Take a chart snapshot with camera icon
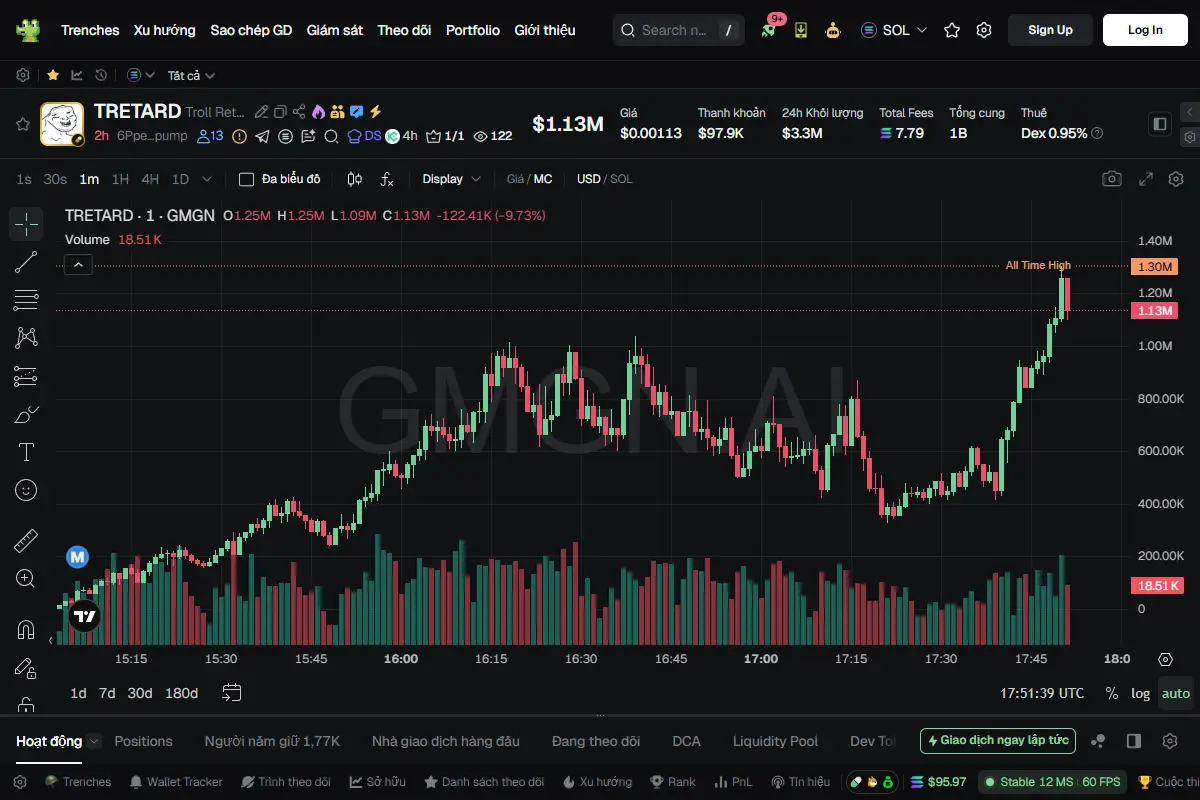 [1112, 179]
